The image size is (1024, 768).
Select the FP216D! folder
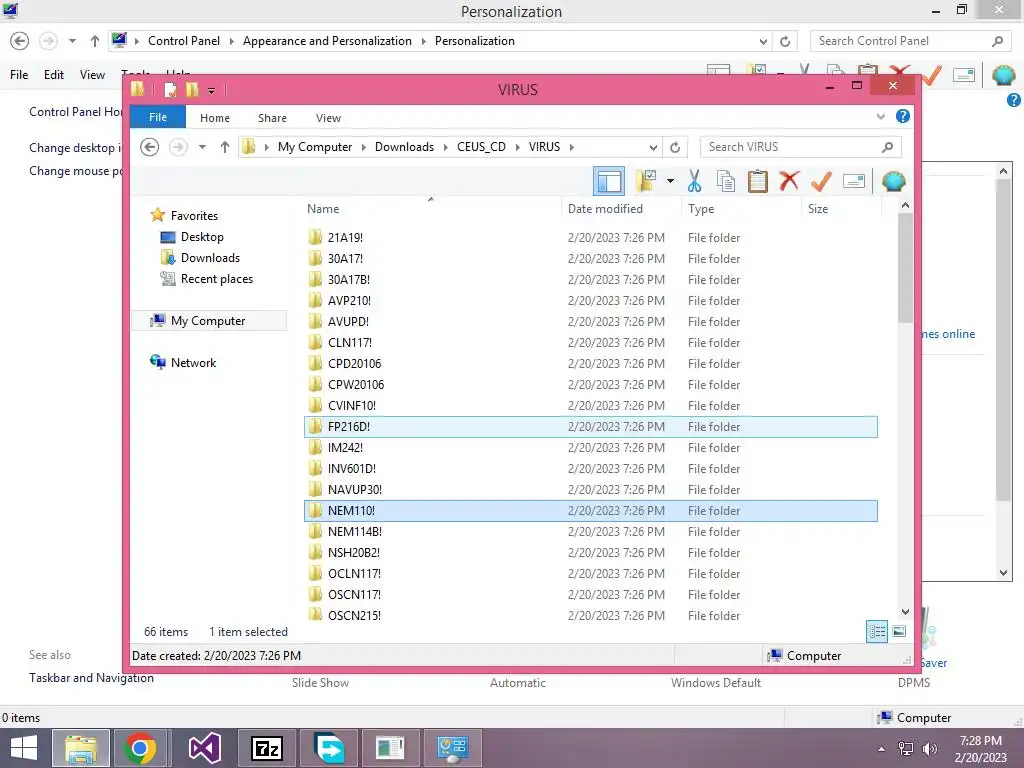pyautogui.click(x=590, y=426)
